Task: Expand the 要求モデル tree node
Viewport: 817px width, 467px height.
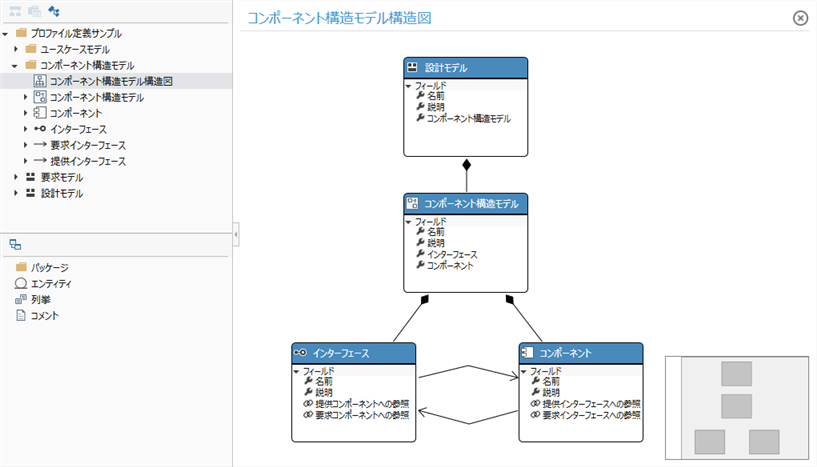Action: [16, 177]
